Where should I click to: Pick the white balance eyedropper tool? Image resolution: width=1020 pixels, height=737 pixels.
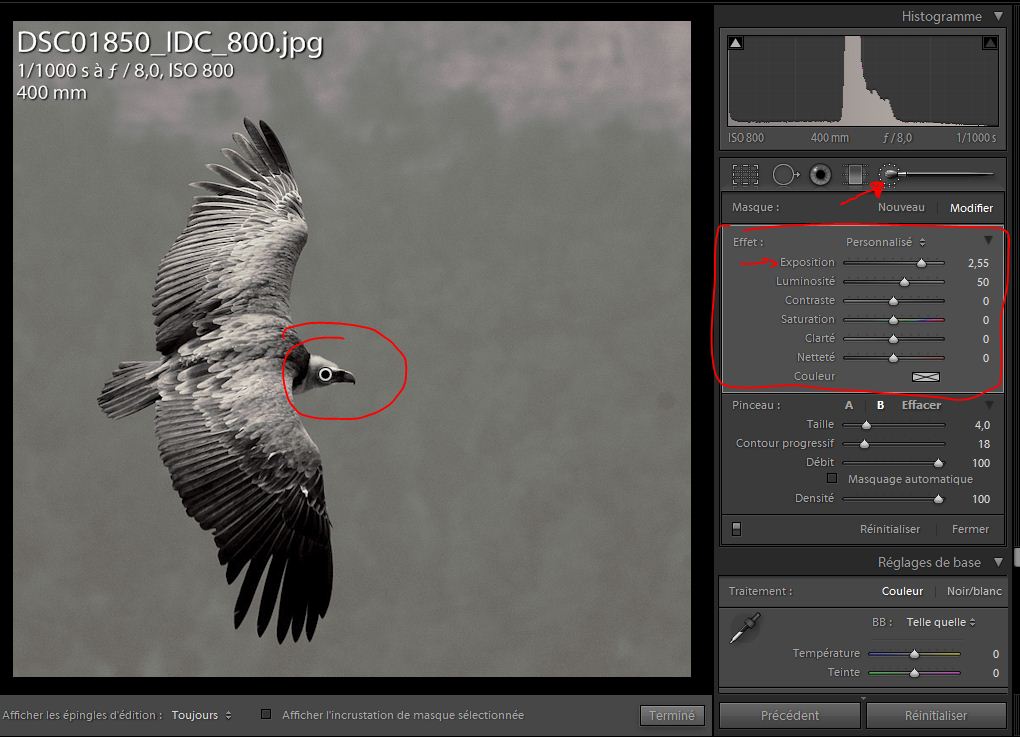pos(745,628)
